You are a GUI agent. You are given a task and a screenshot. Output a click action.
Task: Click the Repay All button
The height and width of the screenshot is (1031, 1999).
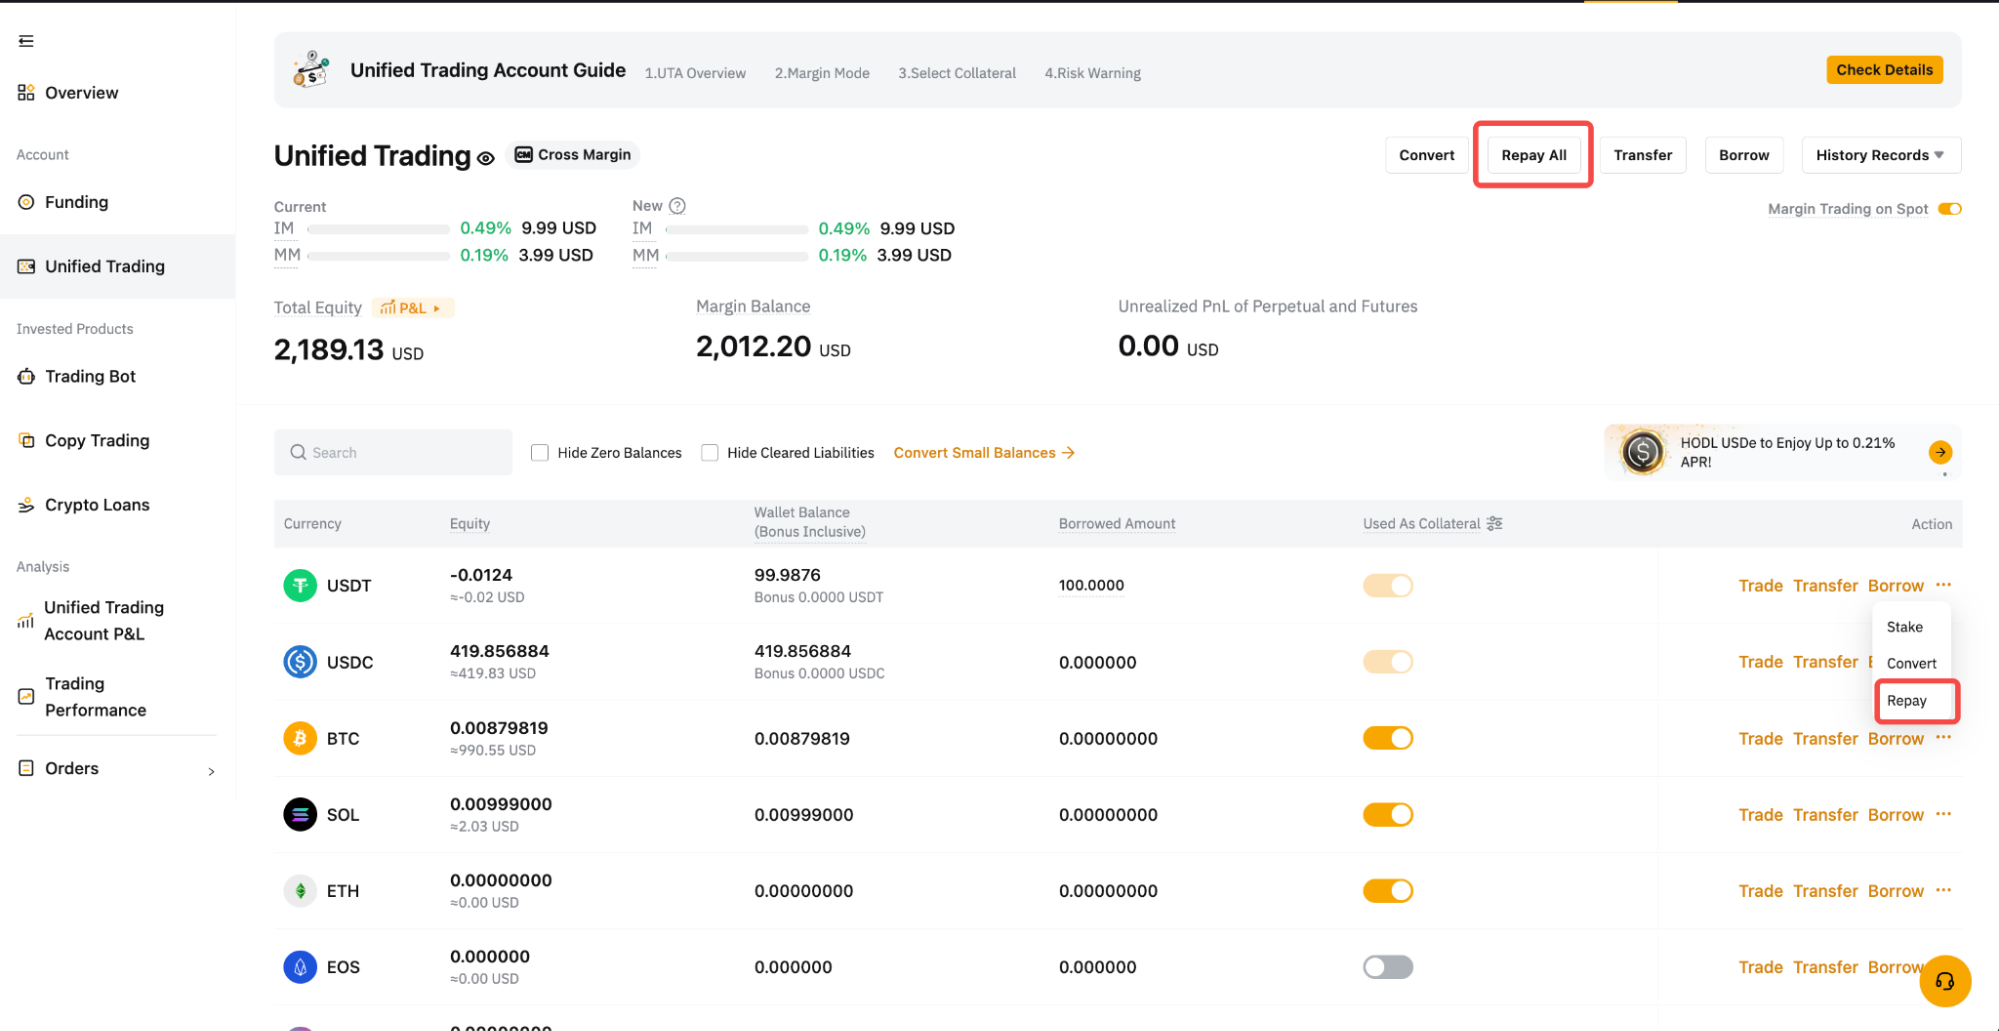click(x=1533, y=155)
